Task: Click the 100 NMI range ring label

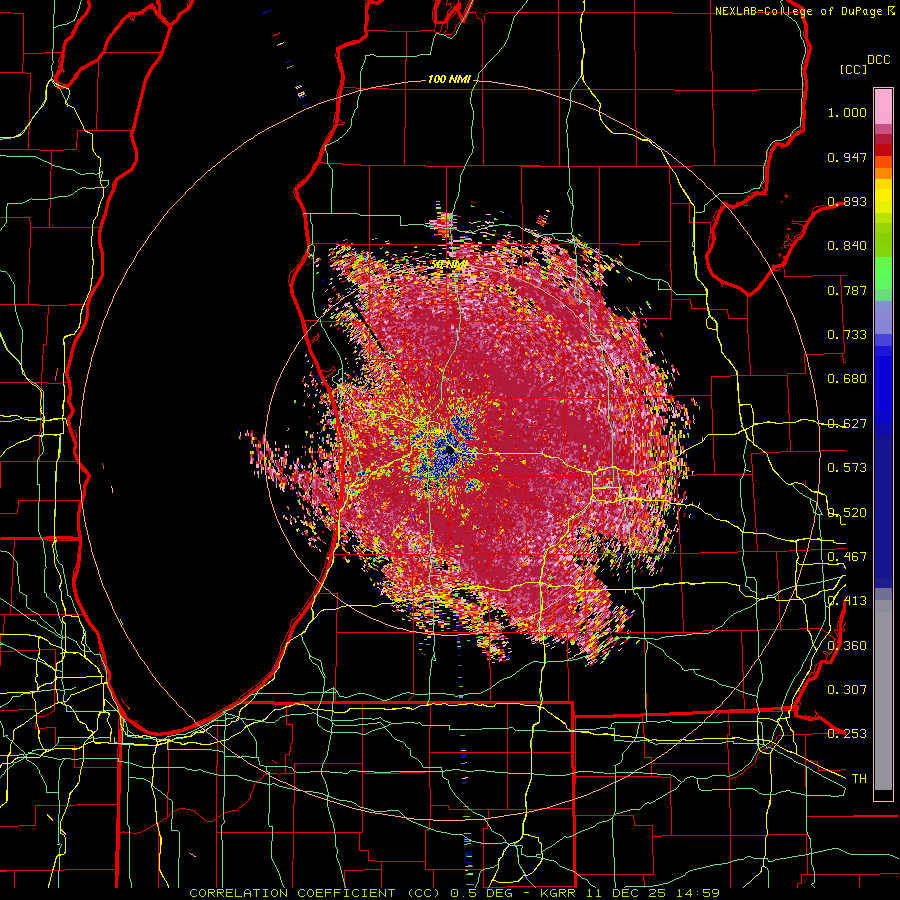Action: point(449,79)
